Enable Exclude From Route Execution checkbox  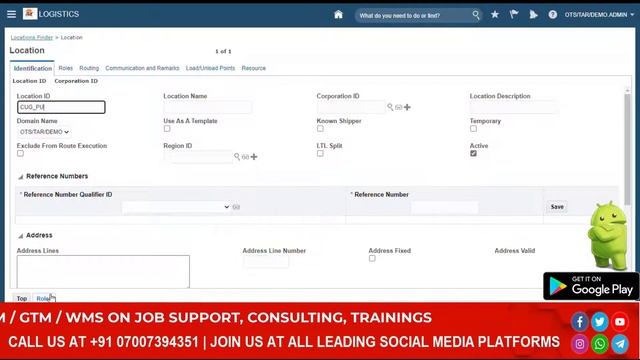20,153
